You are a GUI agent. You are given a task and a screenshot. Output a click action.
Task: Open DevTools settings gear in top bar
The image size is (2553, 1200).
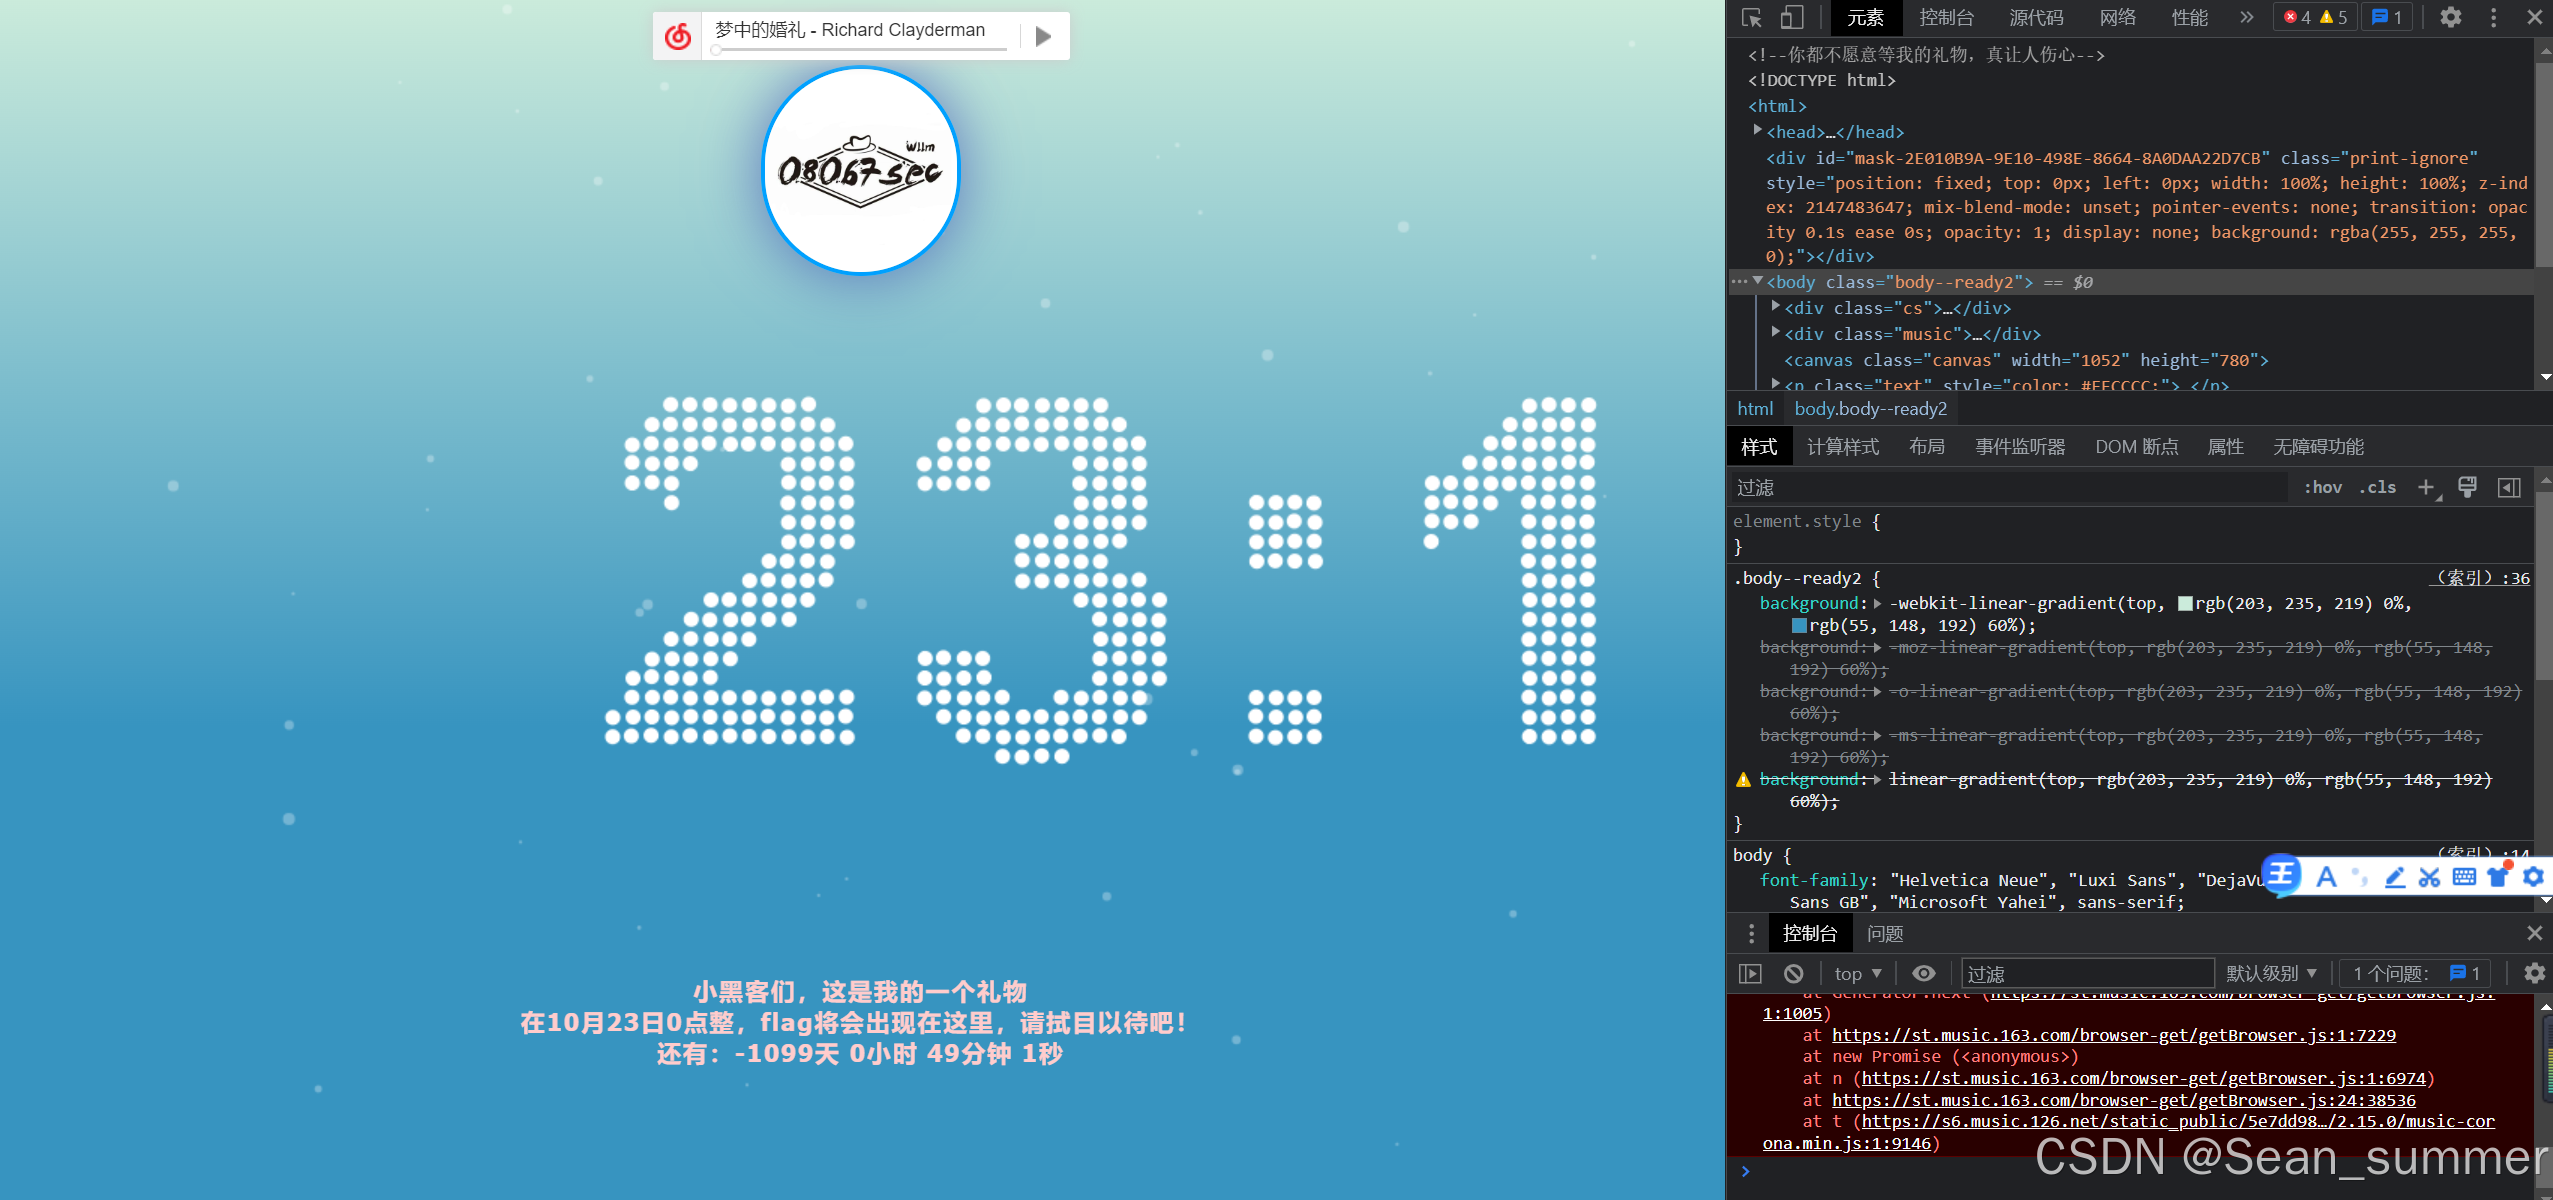(2450, 17)
